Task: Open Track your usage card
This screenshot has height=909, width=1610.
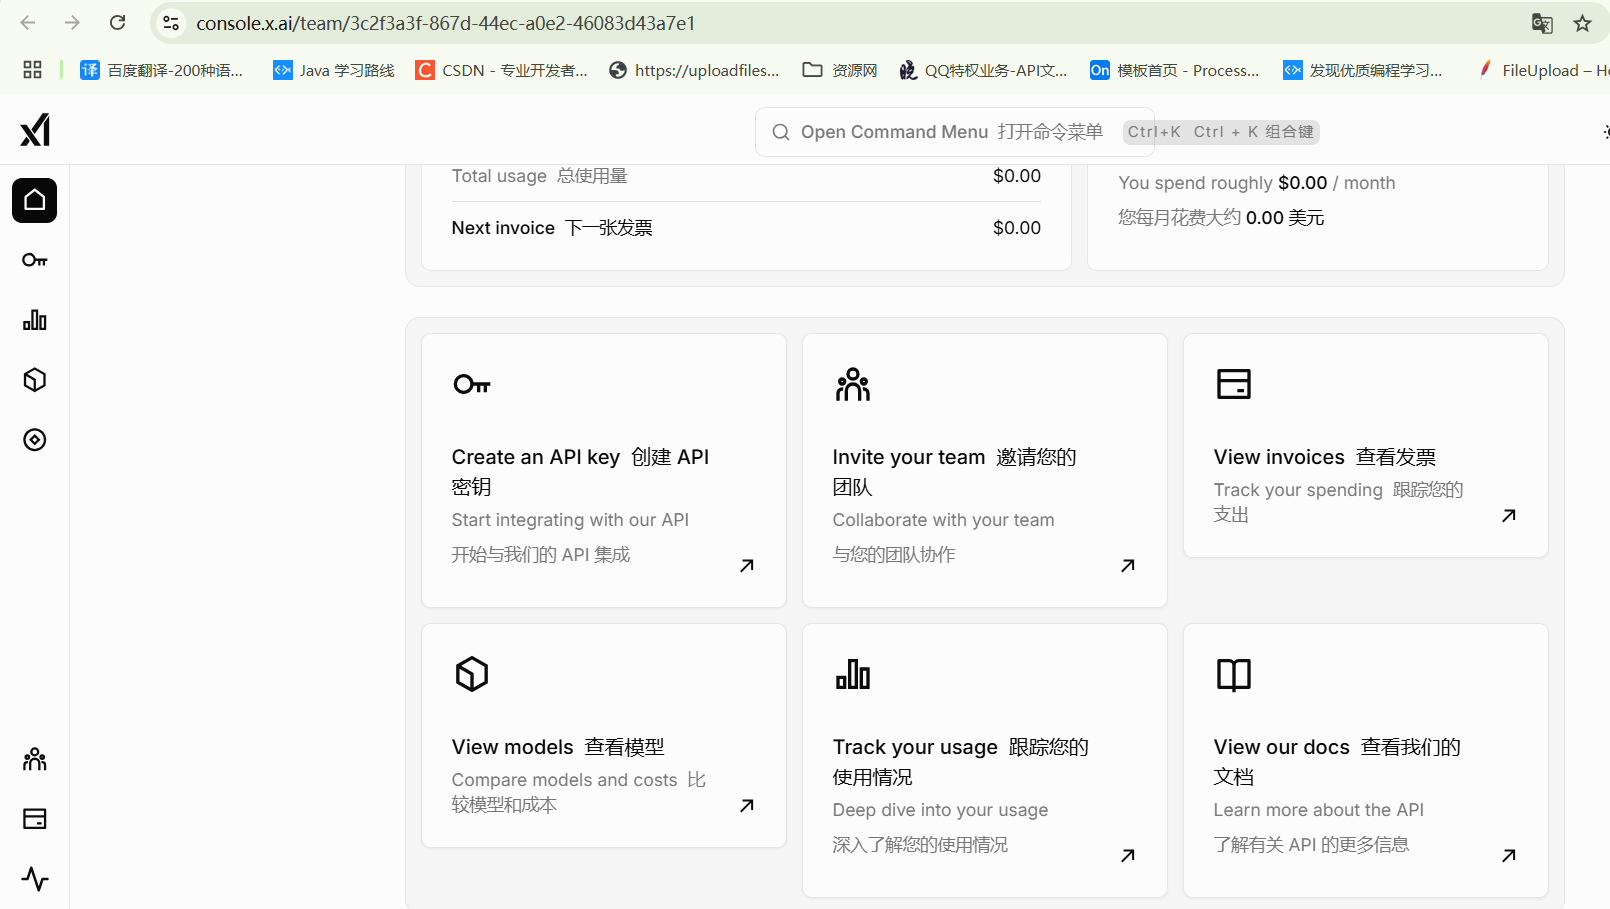Action: 984,760
